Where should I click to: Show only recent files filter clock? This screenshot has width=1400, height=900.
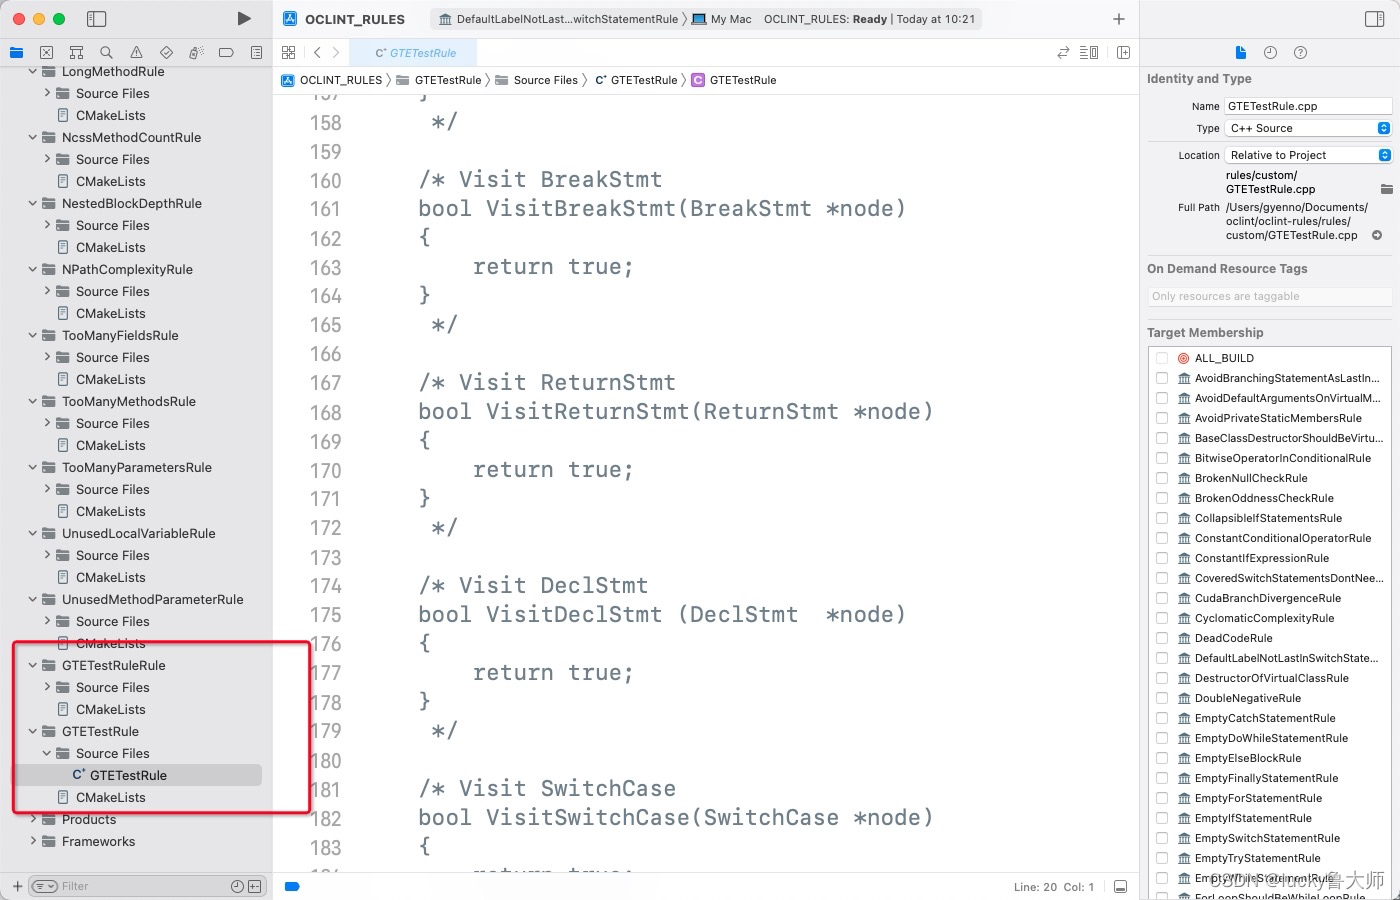click(x=237, y=886)
